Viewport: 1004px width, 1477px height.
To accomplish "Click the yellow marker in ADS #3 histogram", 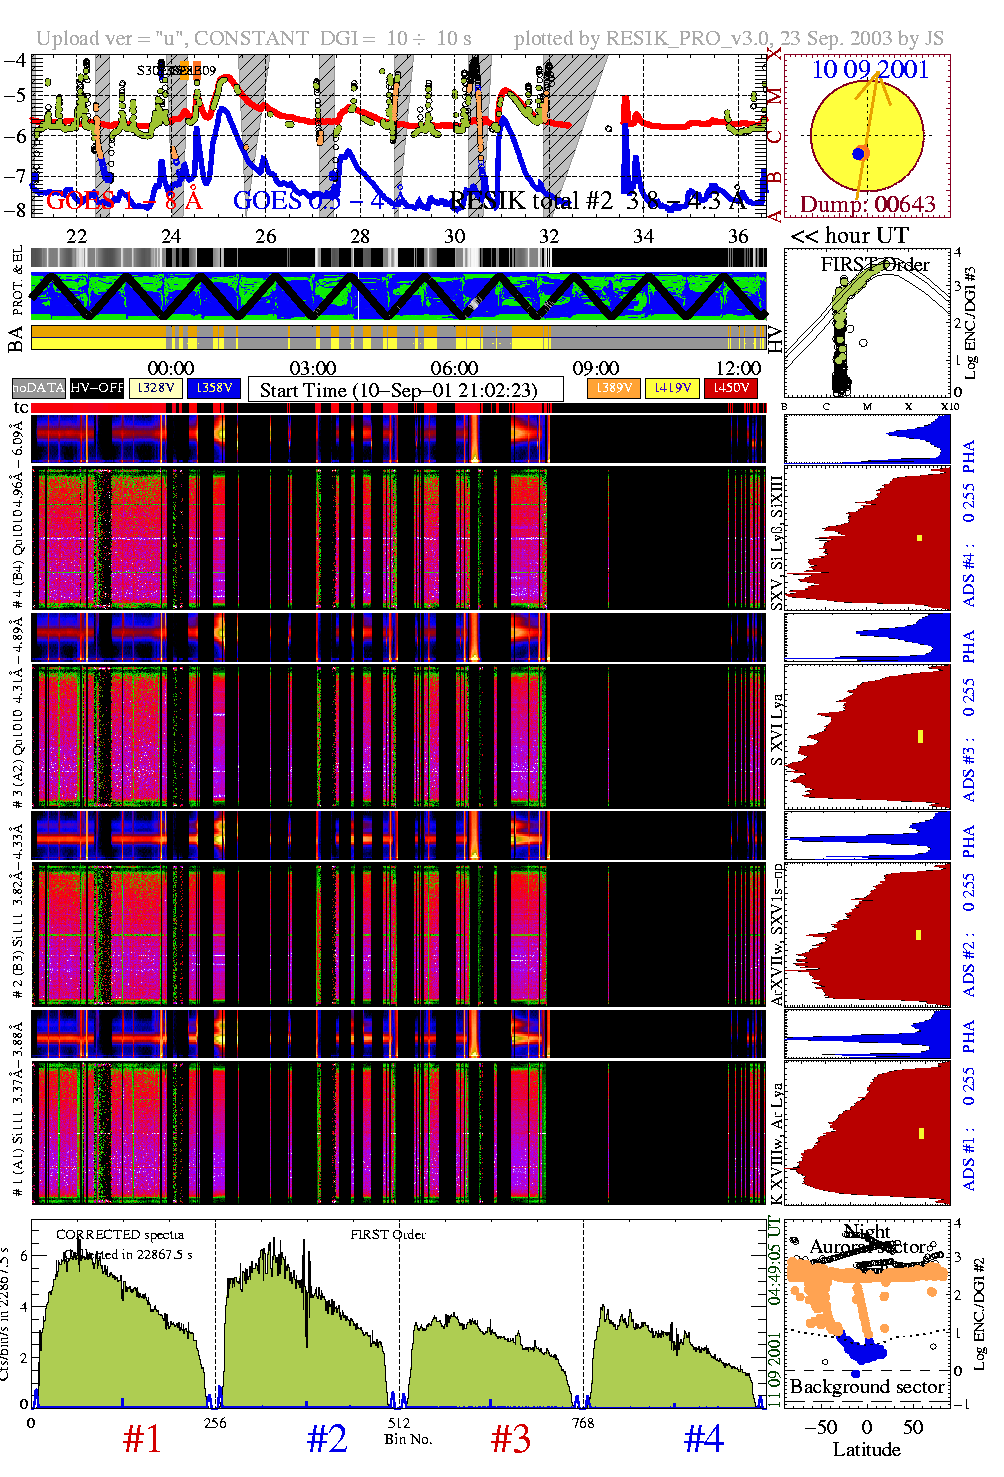I will point(919,737).
